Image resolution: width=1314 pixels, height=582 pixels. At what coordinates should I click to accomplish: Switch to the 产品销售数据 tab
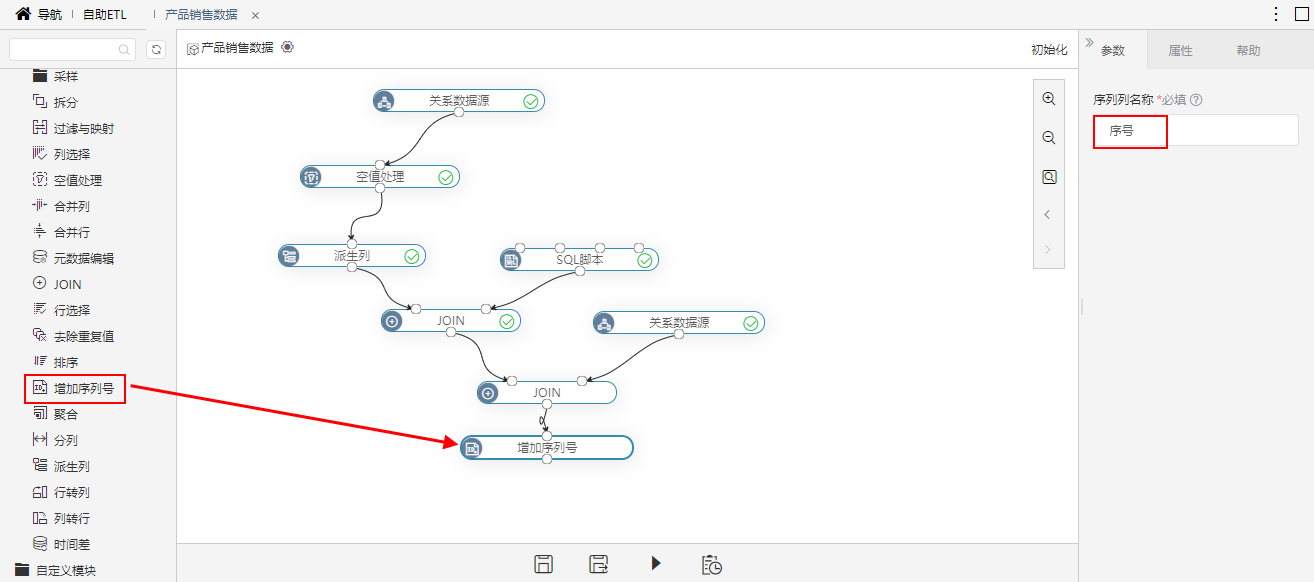coord(201,15)
